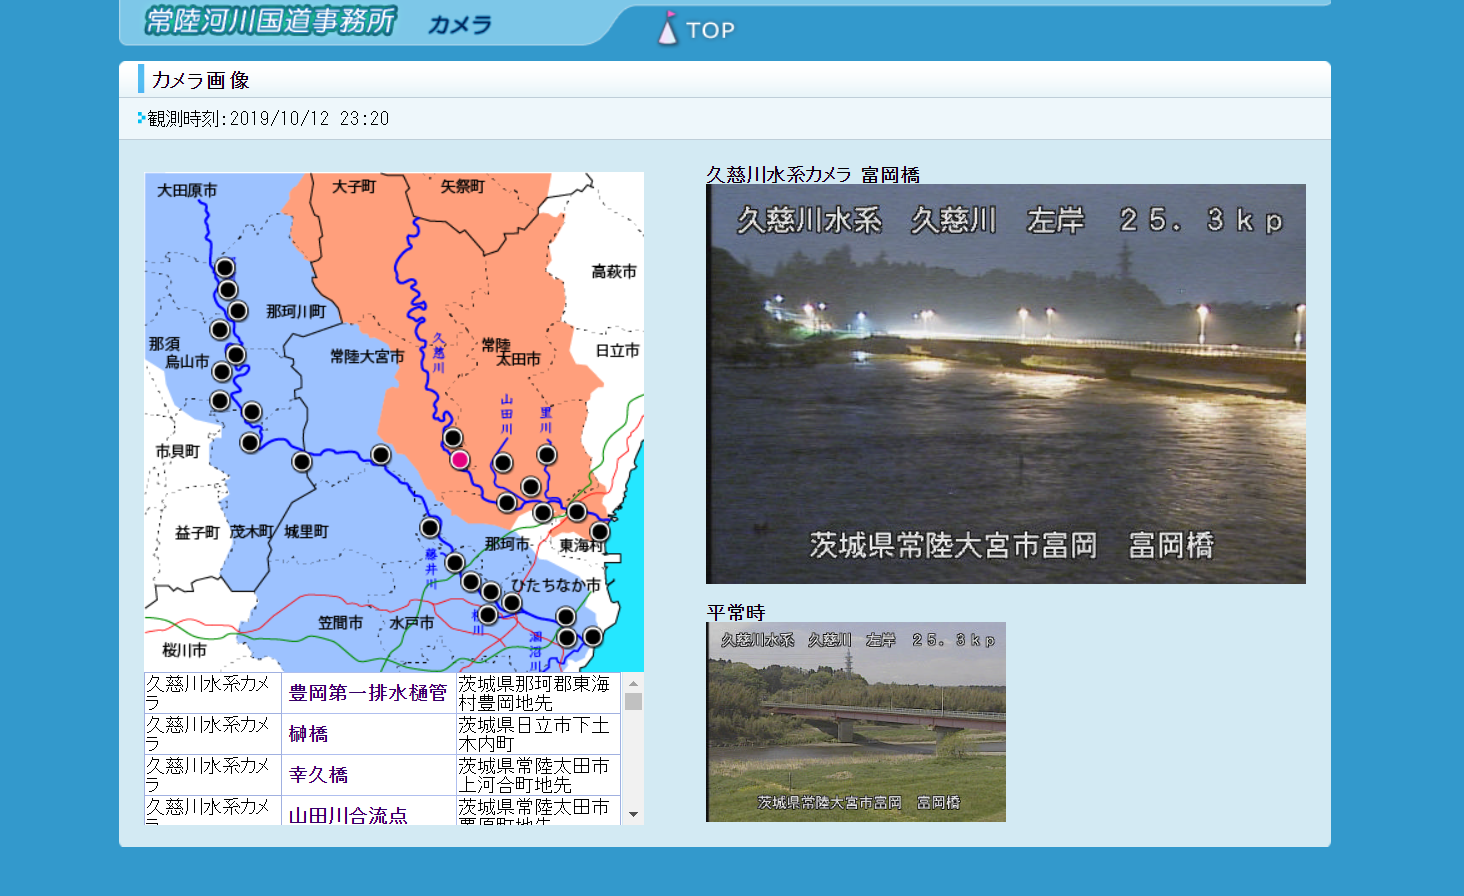Click the live 富岡橋 night camera image

coord(1006,384)
